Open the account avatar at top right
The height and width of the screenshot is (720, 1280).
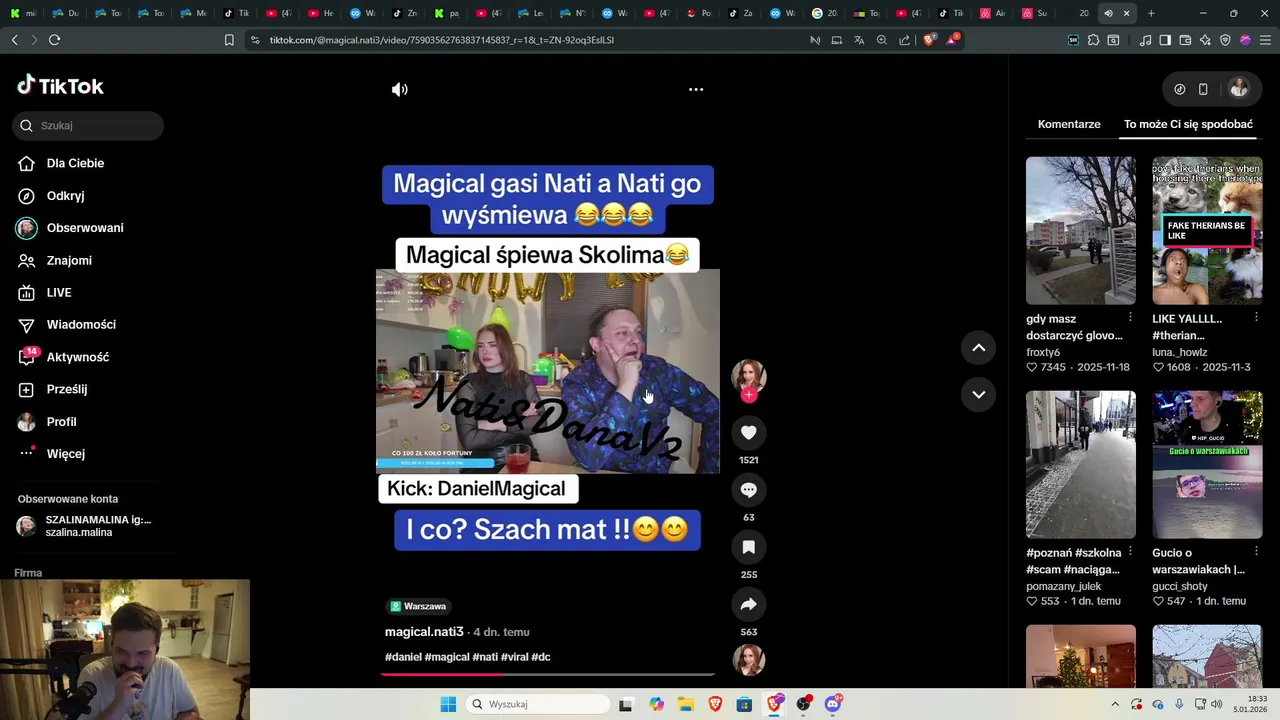[x=1239, y=89]
